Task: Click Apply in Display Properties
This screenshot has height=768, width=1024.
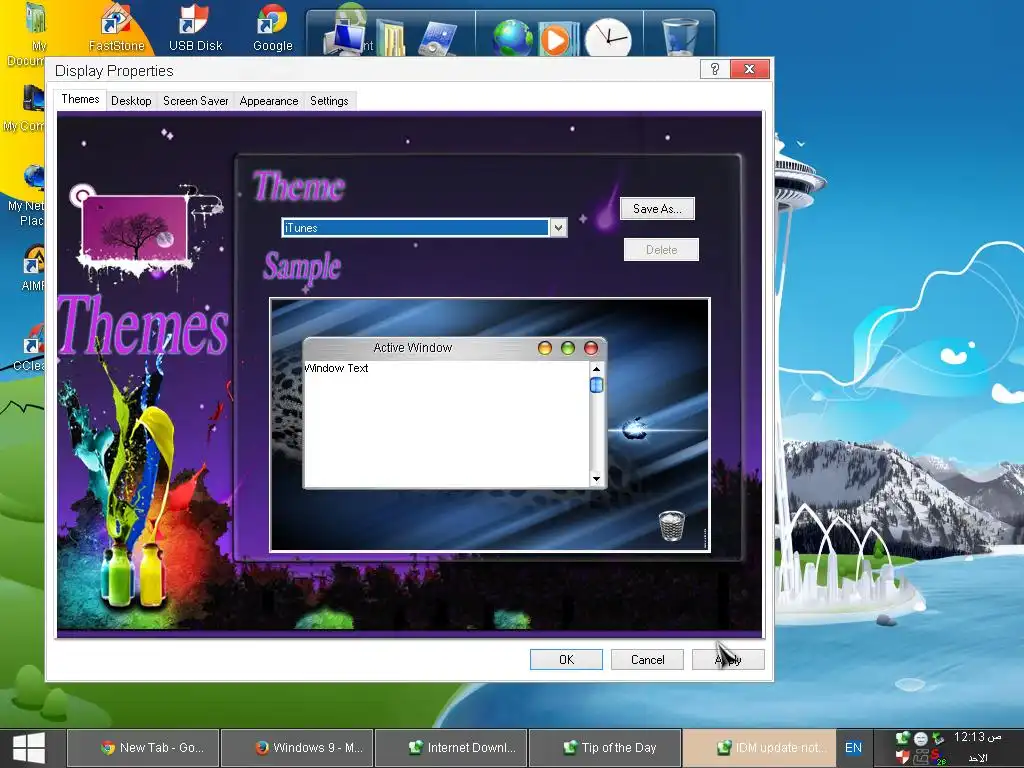Action: coord(728,660)
